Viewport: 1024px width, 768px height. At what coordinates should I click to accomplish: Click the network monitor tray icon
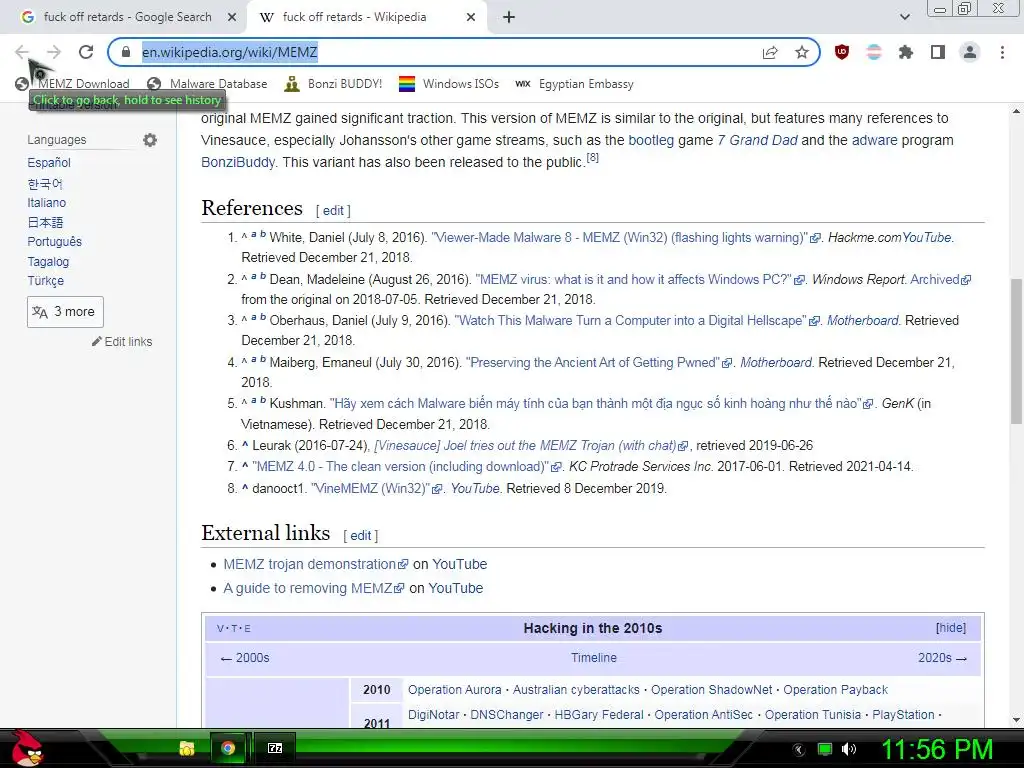coord(825,749)
